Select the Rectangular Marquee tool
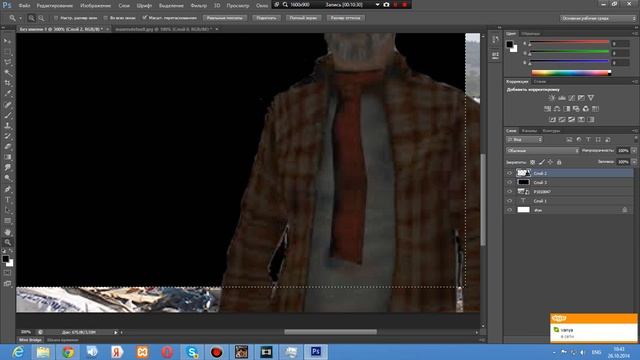The height and width of the screenshot is (360, 640). coord(8,52)
